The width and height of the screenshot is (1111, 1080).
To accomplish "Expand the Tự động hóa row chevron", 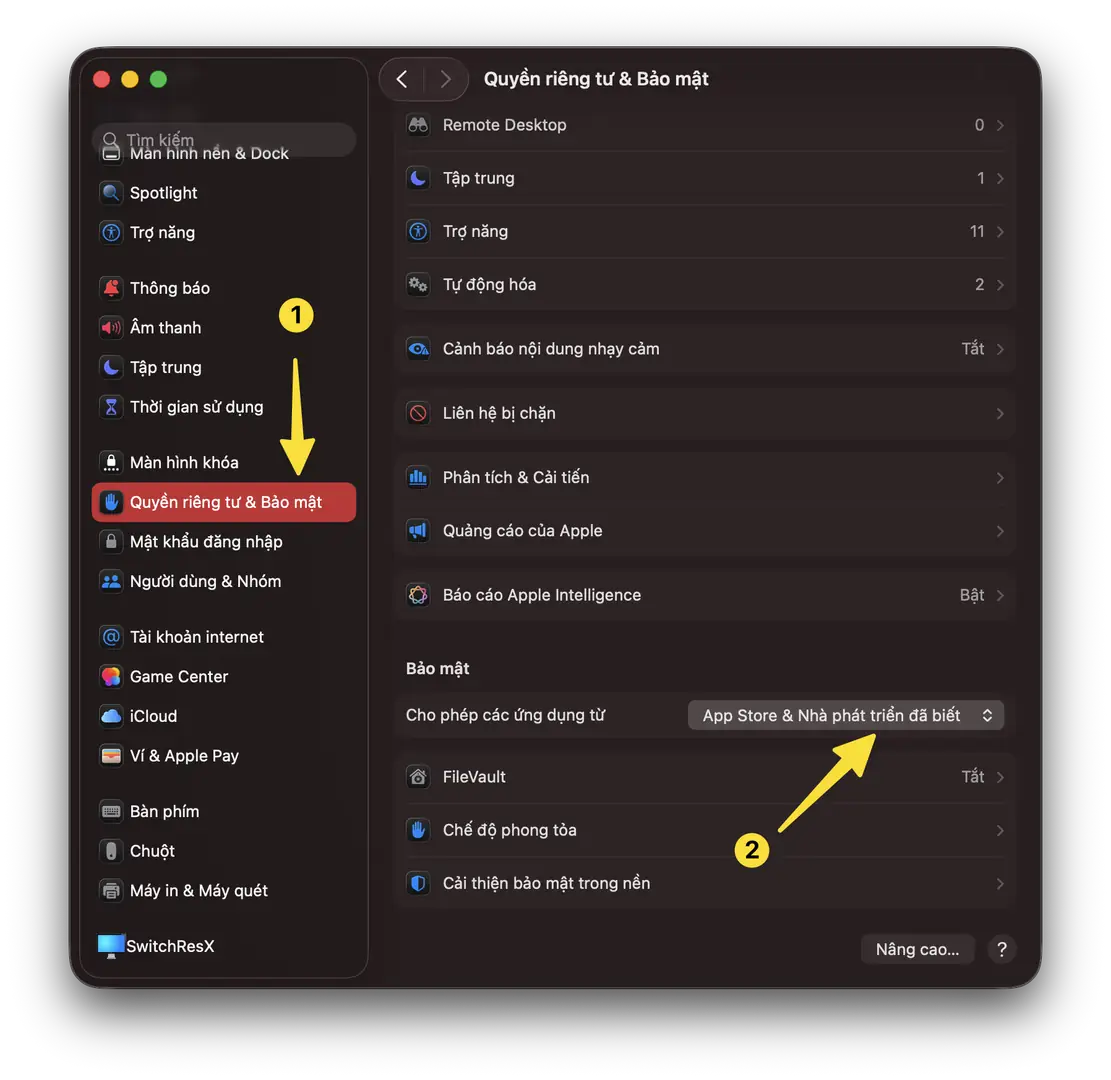I will (x=1000, y=285).
